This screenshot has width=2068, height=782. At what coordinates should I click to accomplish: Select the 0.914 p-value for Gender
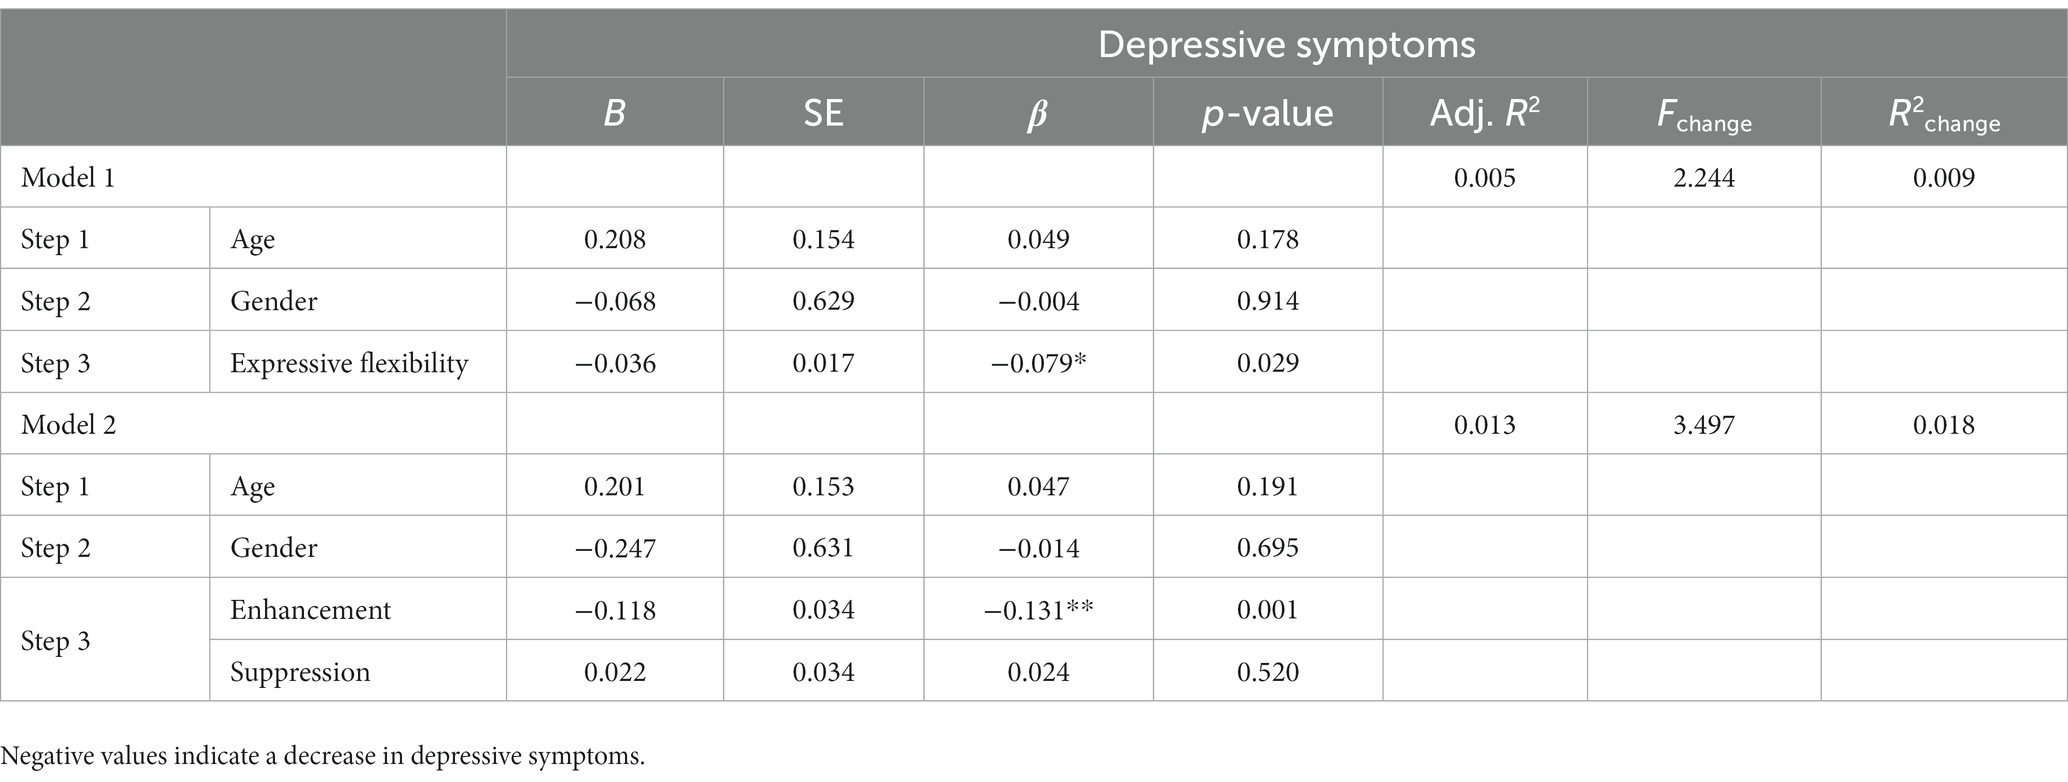[1267, 301]
